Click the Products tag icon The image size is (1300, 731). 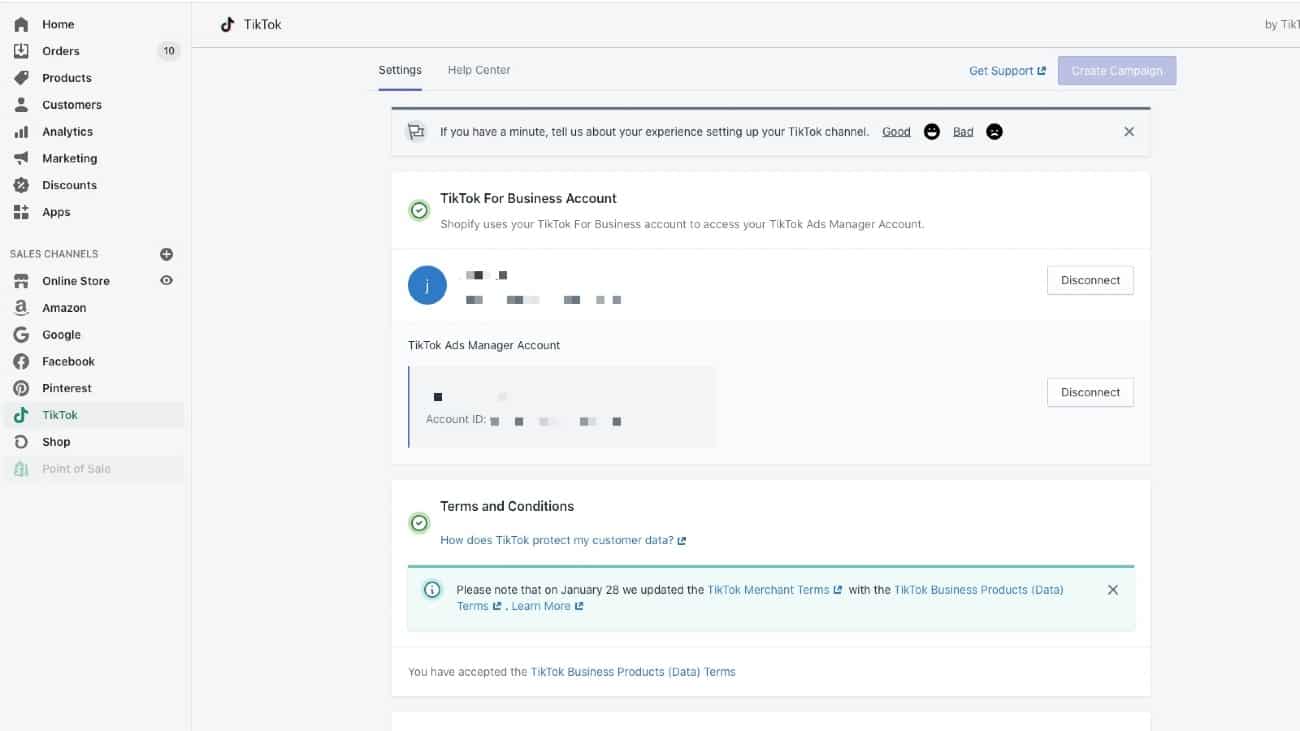click(x=21, y=78)
